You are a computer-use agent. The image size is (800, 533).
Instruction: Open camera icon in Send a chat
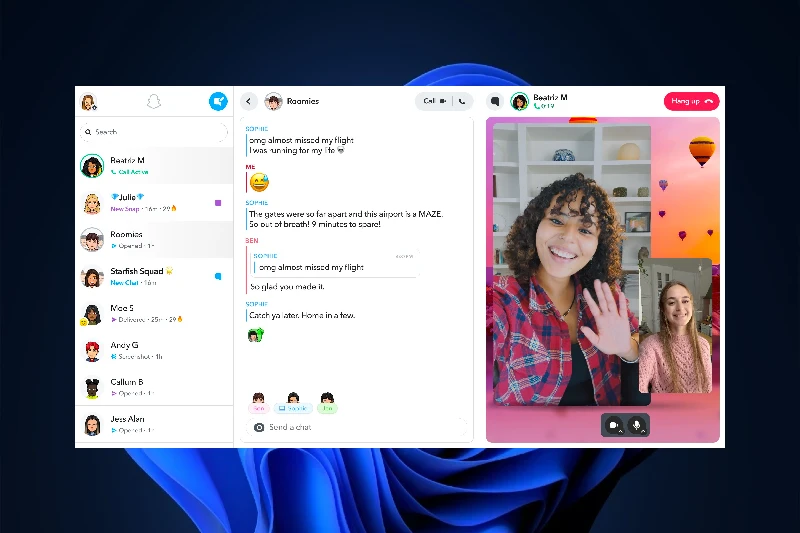pos(259,427)
